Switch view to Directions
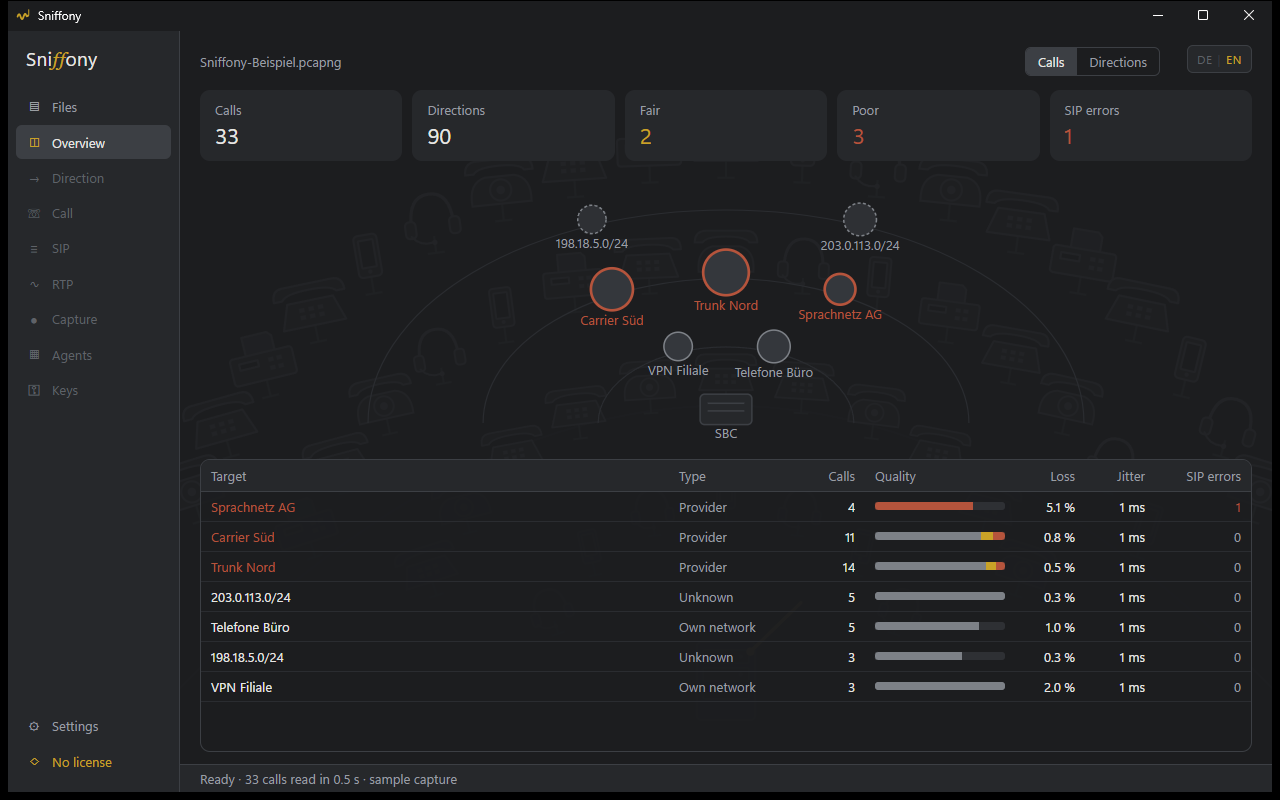 pos(1118,62)
